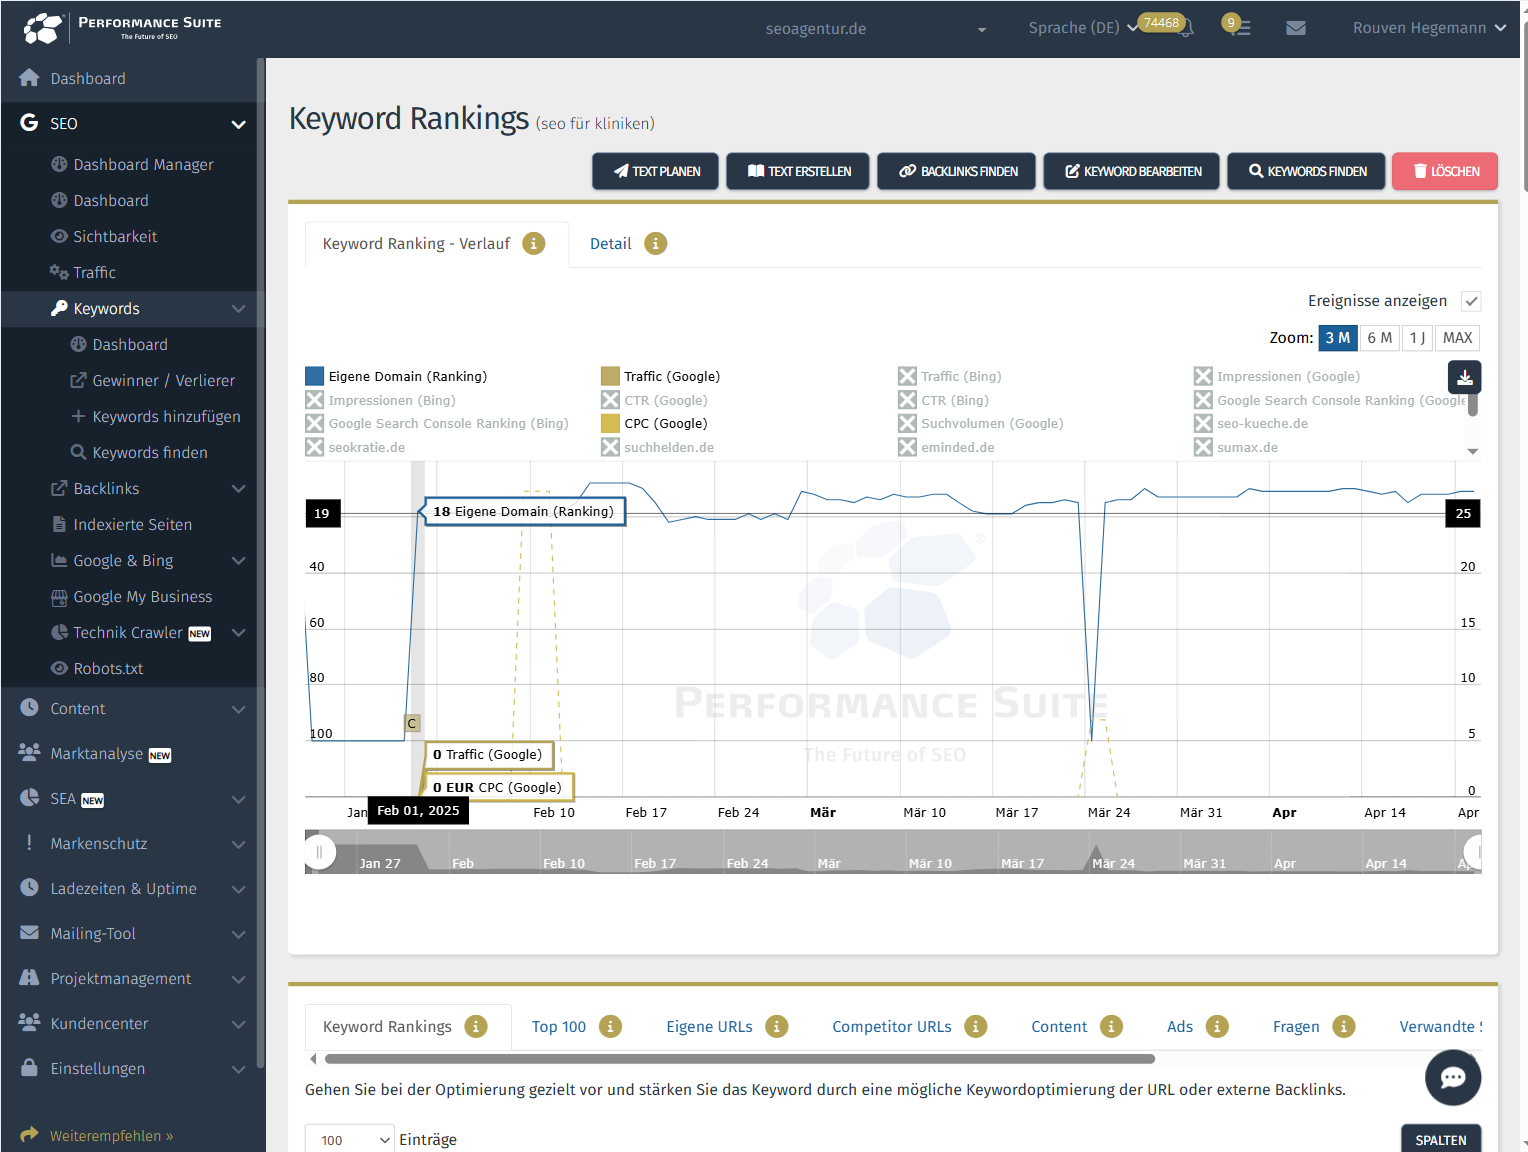
Task: Toggle the Ereignisse anzeigen checkbox
Action: [1471, 301]
